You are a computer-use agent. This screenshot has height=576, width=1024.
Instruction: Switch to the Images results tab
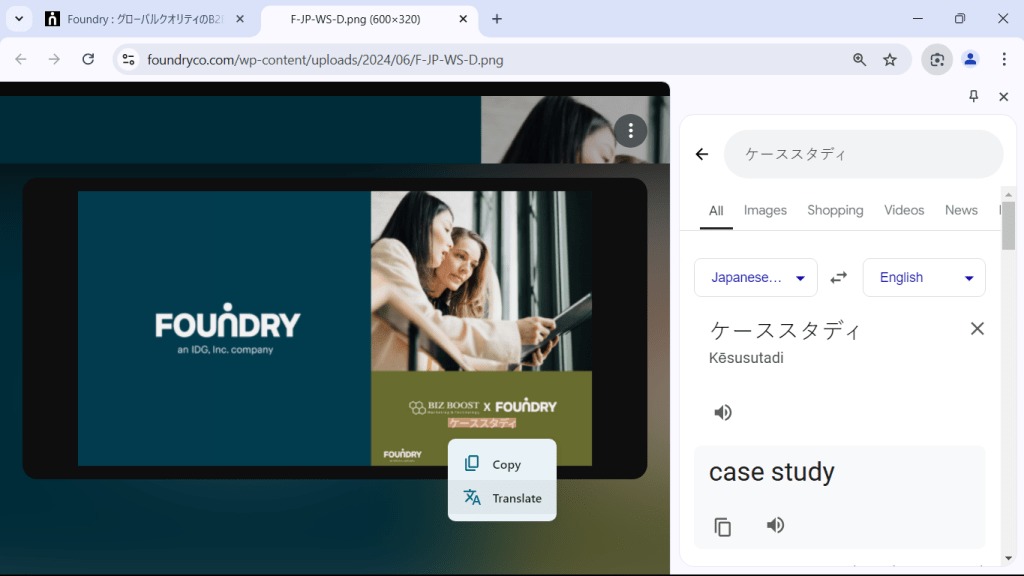765,210
